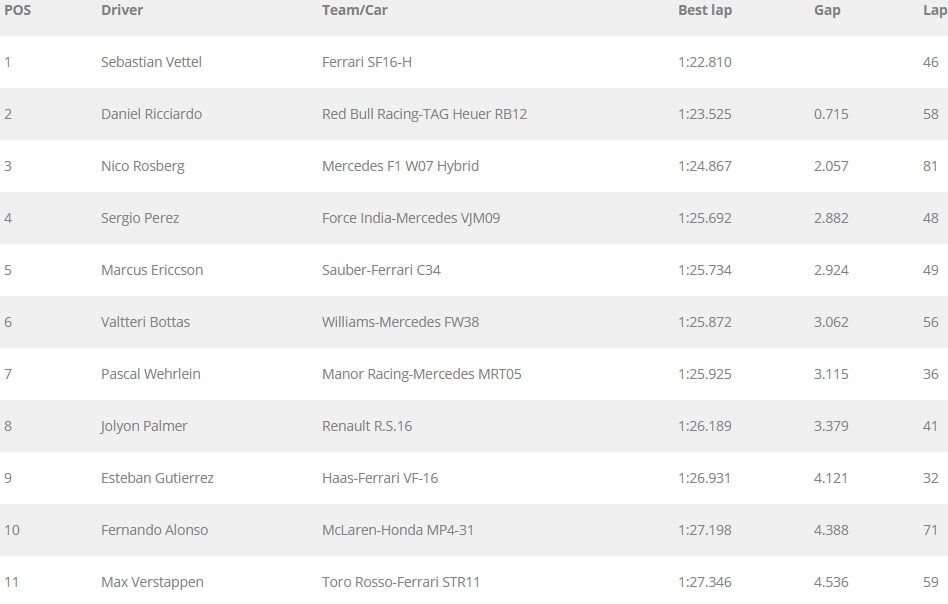Click the Haas-Ferrari VF-16 car entry
The height and width of the screenshot is (604, 948).
(x=380, y=478)
